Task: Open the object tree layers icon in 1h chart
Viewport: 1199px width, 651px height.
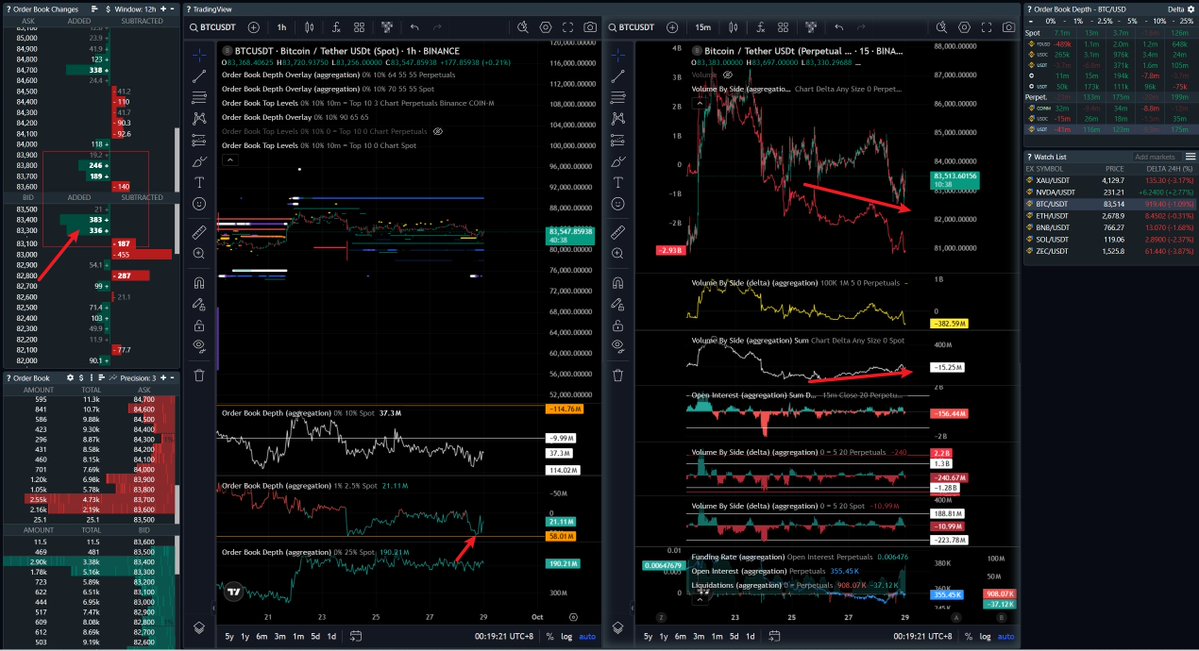Action: tap(199, 627)
